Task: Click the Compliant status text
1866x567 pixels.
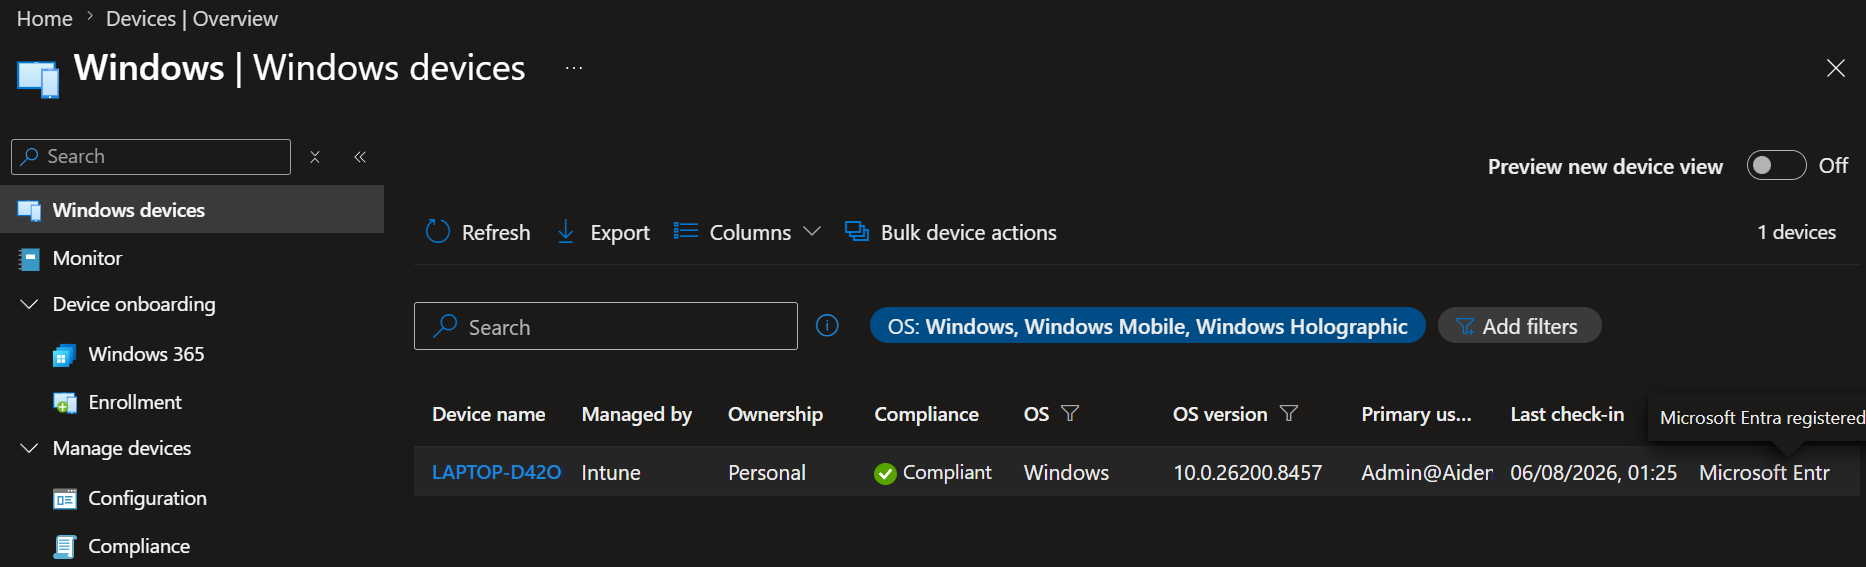Action: [x=947, y=472]
